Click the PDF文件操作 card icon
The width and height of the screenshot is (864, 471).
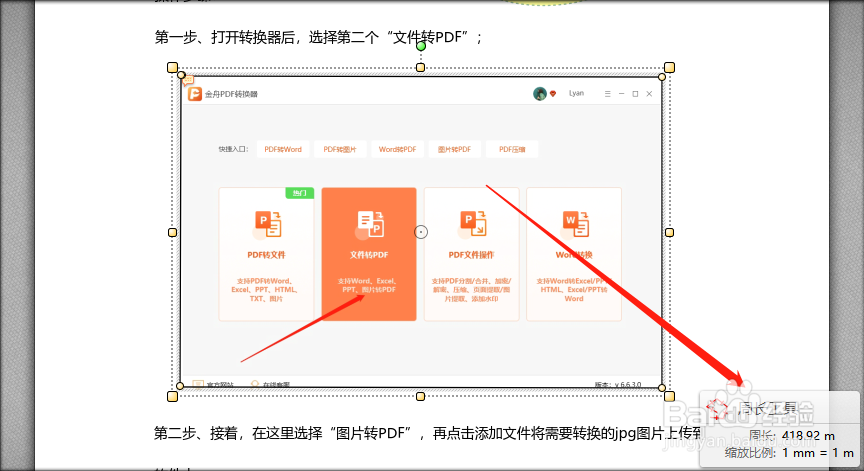(473, 224)
